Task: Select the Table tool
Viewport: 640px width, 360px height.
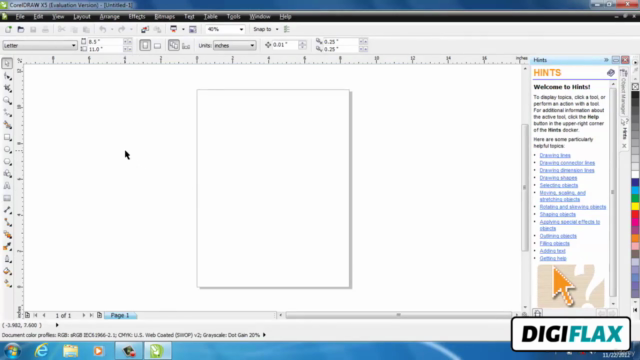Action: pos(7,198)
